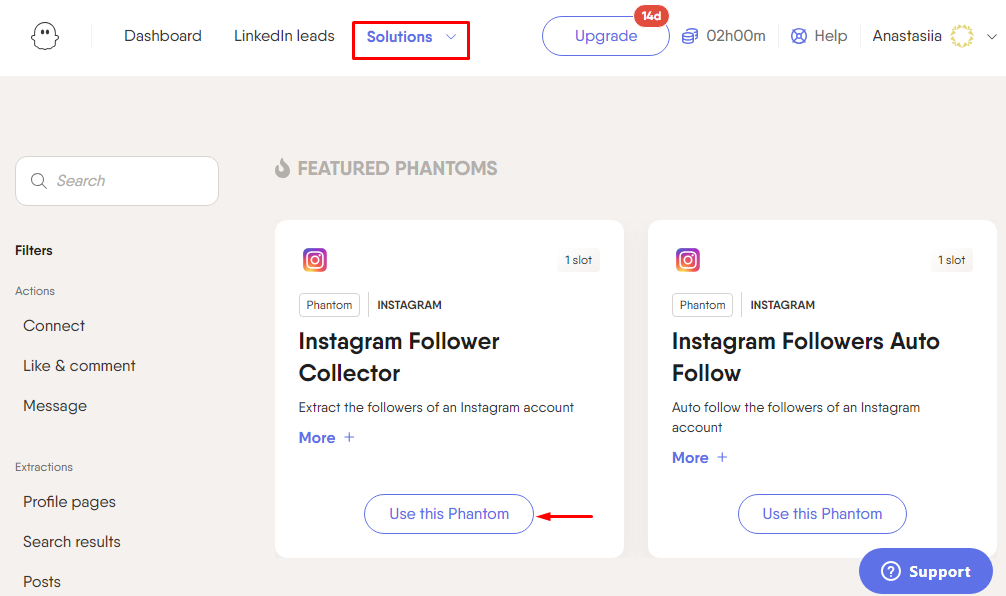Select the Like & comment filter

(79, 366)
